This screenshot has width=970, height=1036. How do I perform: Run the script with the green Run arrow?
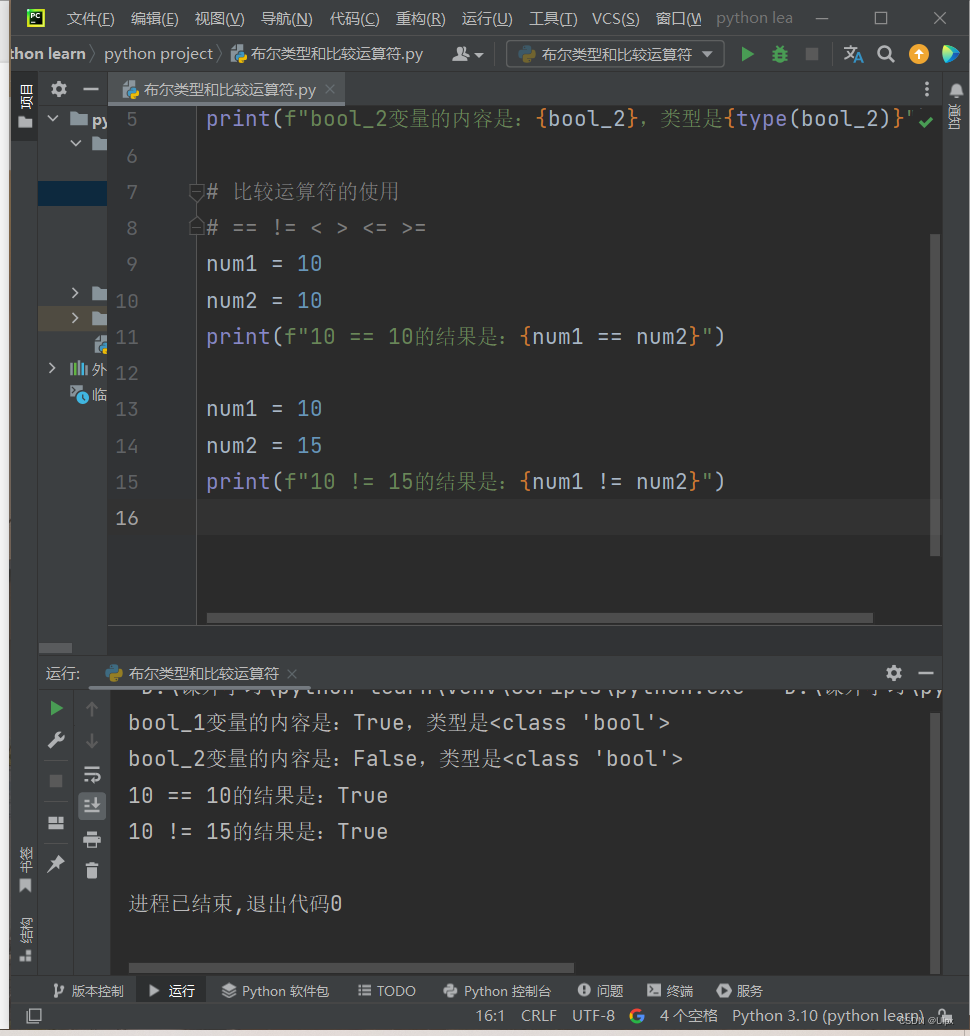pyautogui.click(x=747, y=54)
